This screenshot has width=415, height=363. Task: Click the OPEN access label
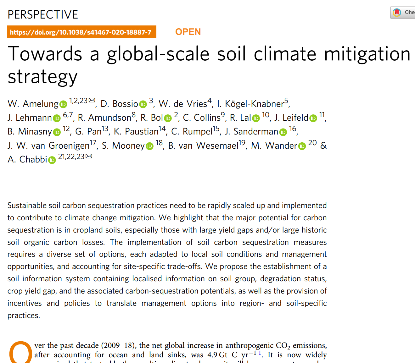188,32
